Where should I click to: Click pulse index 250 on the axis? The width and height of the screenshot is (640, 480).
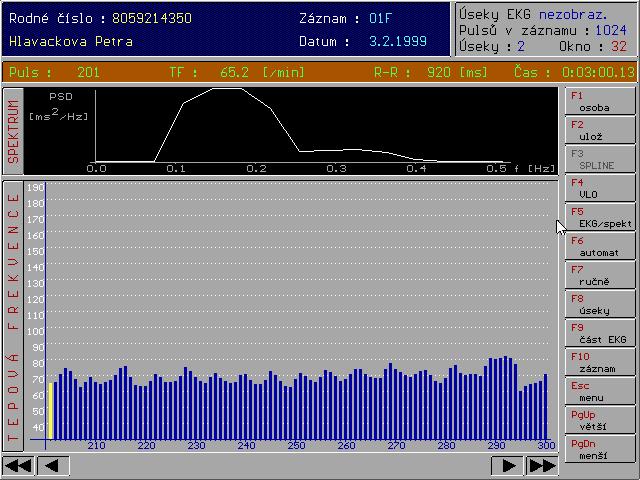point(297,445)
